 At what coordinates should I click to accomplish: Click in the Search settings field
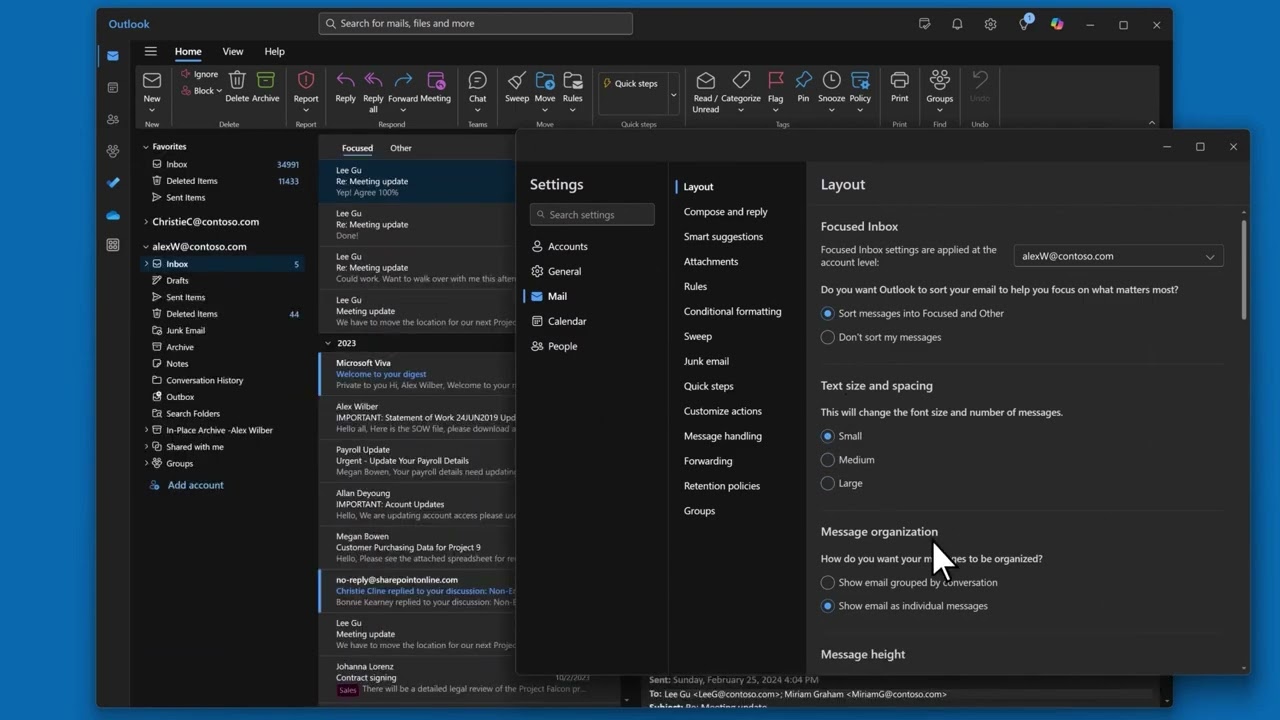click(x=592, y=215)
